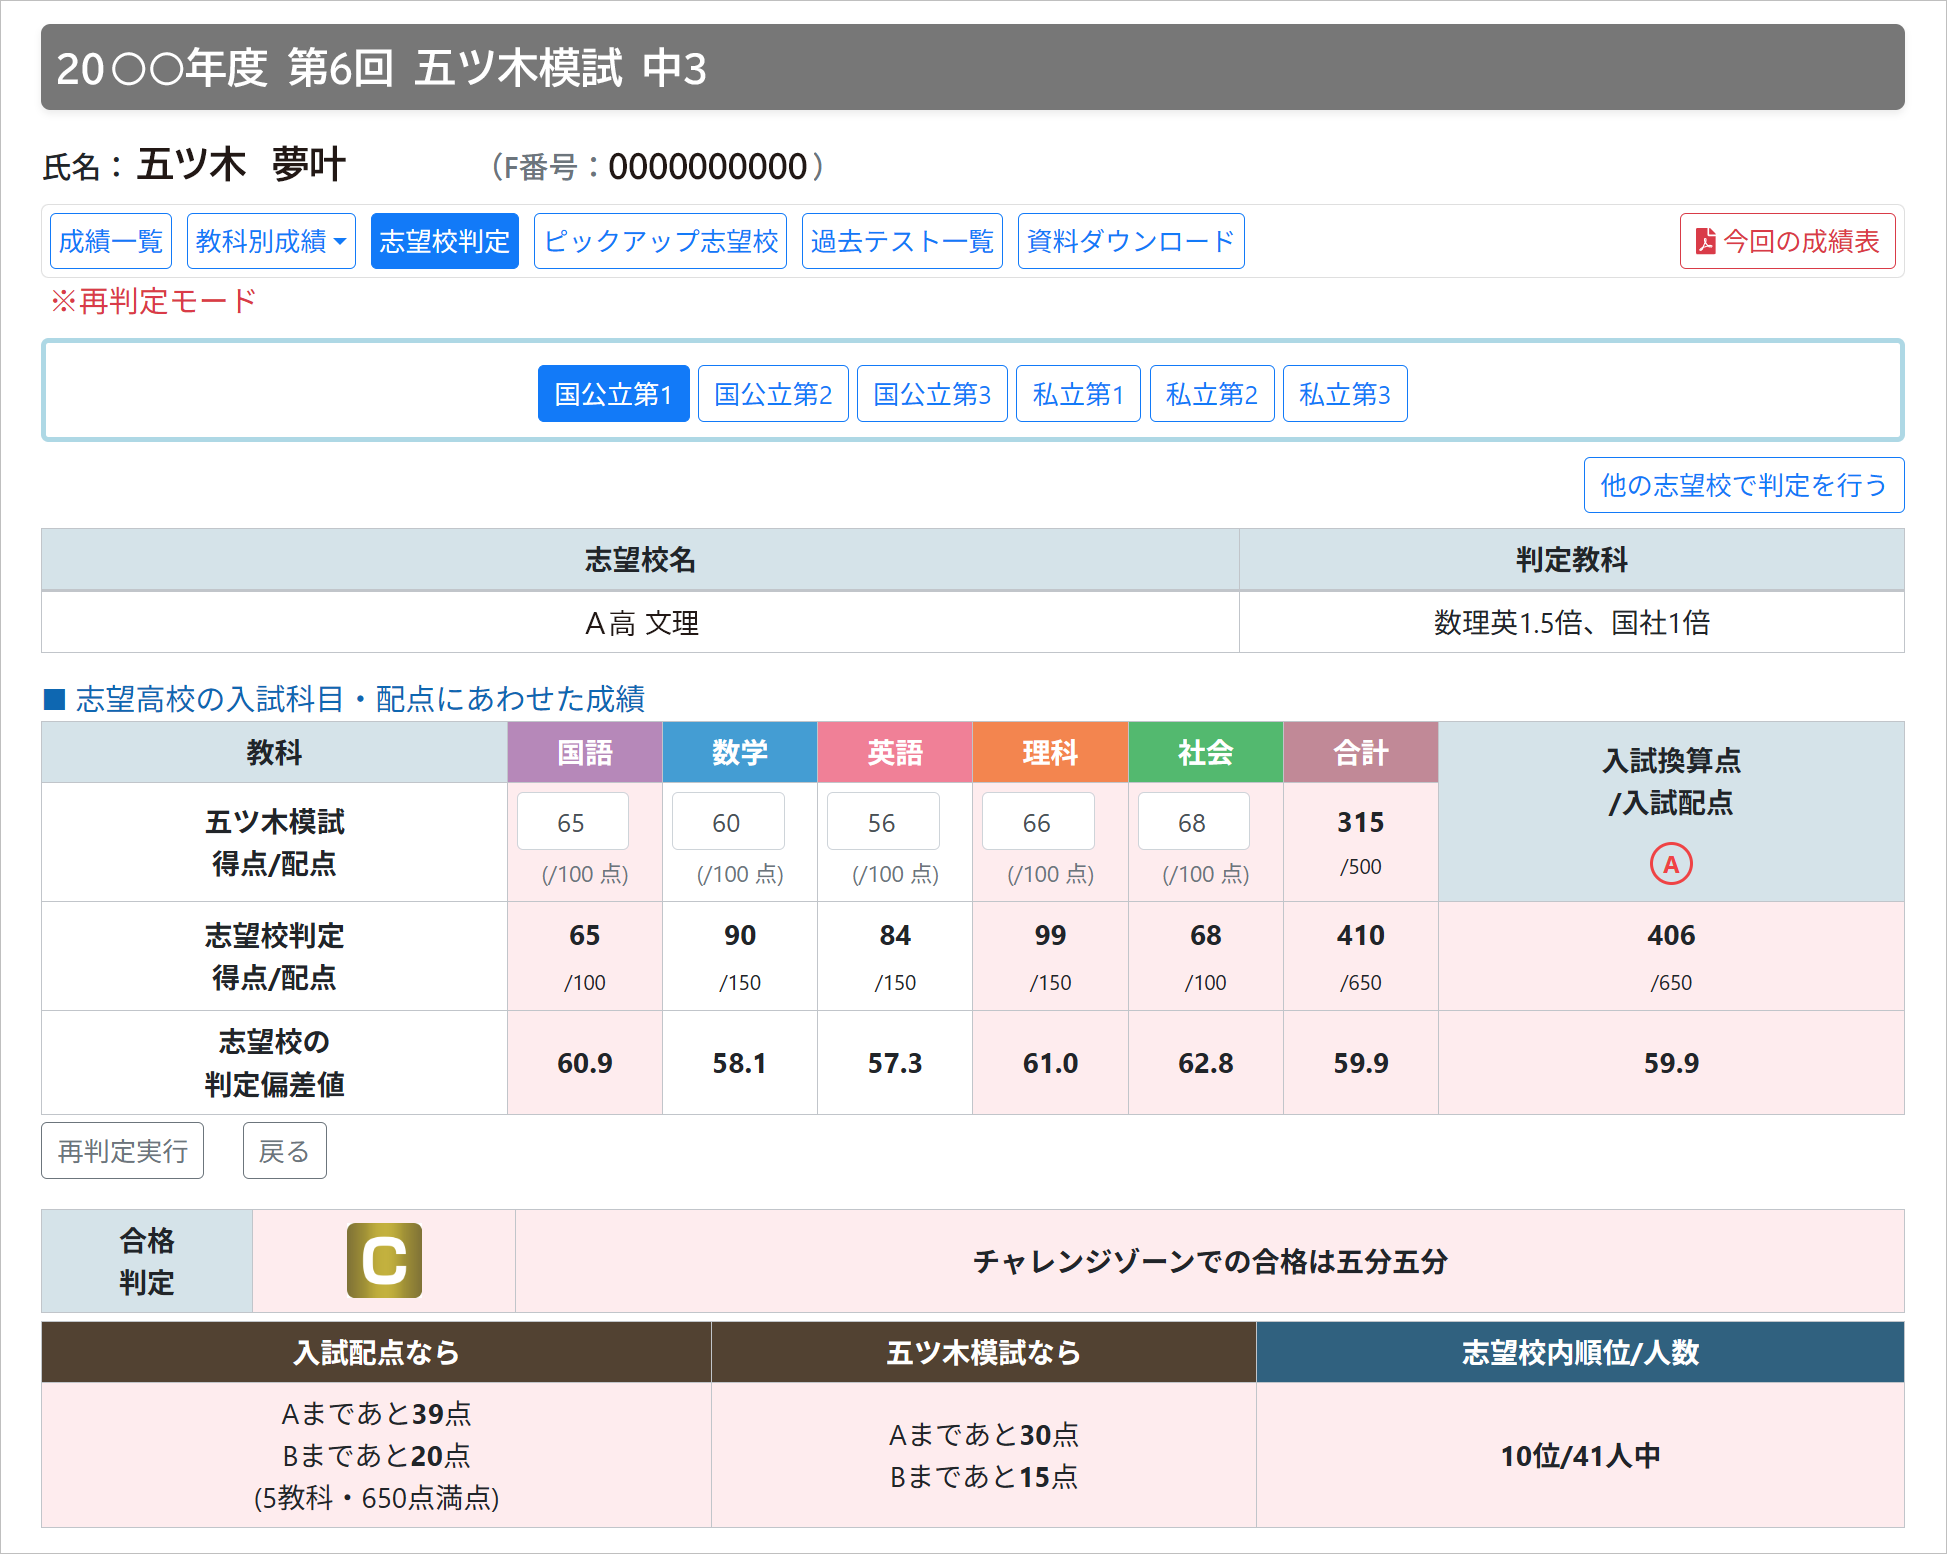The image size is (1947, 1554).
Task: Click the 社会 score field showing 68
Action: (x=1192, y=822)
